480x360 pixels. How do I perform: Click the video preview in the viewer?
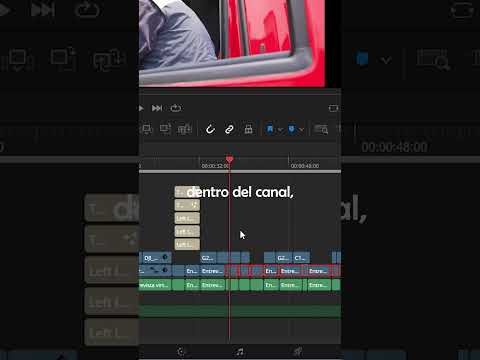tap(232, 43)
